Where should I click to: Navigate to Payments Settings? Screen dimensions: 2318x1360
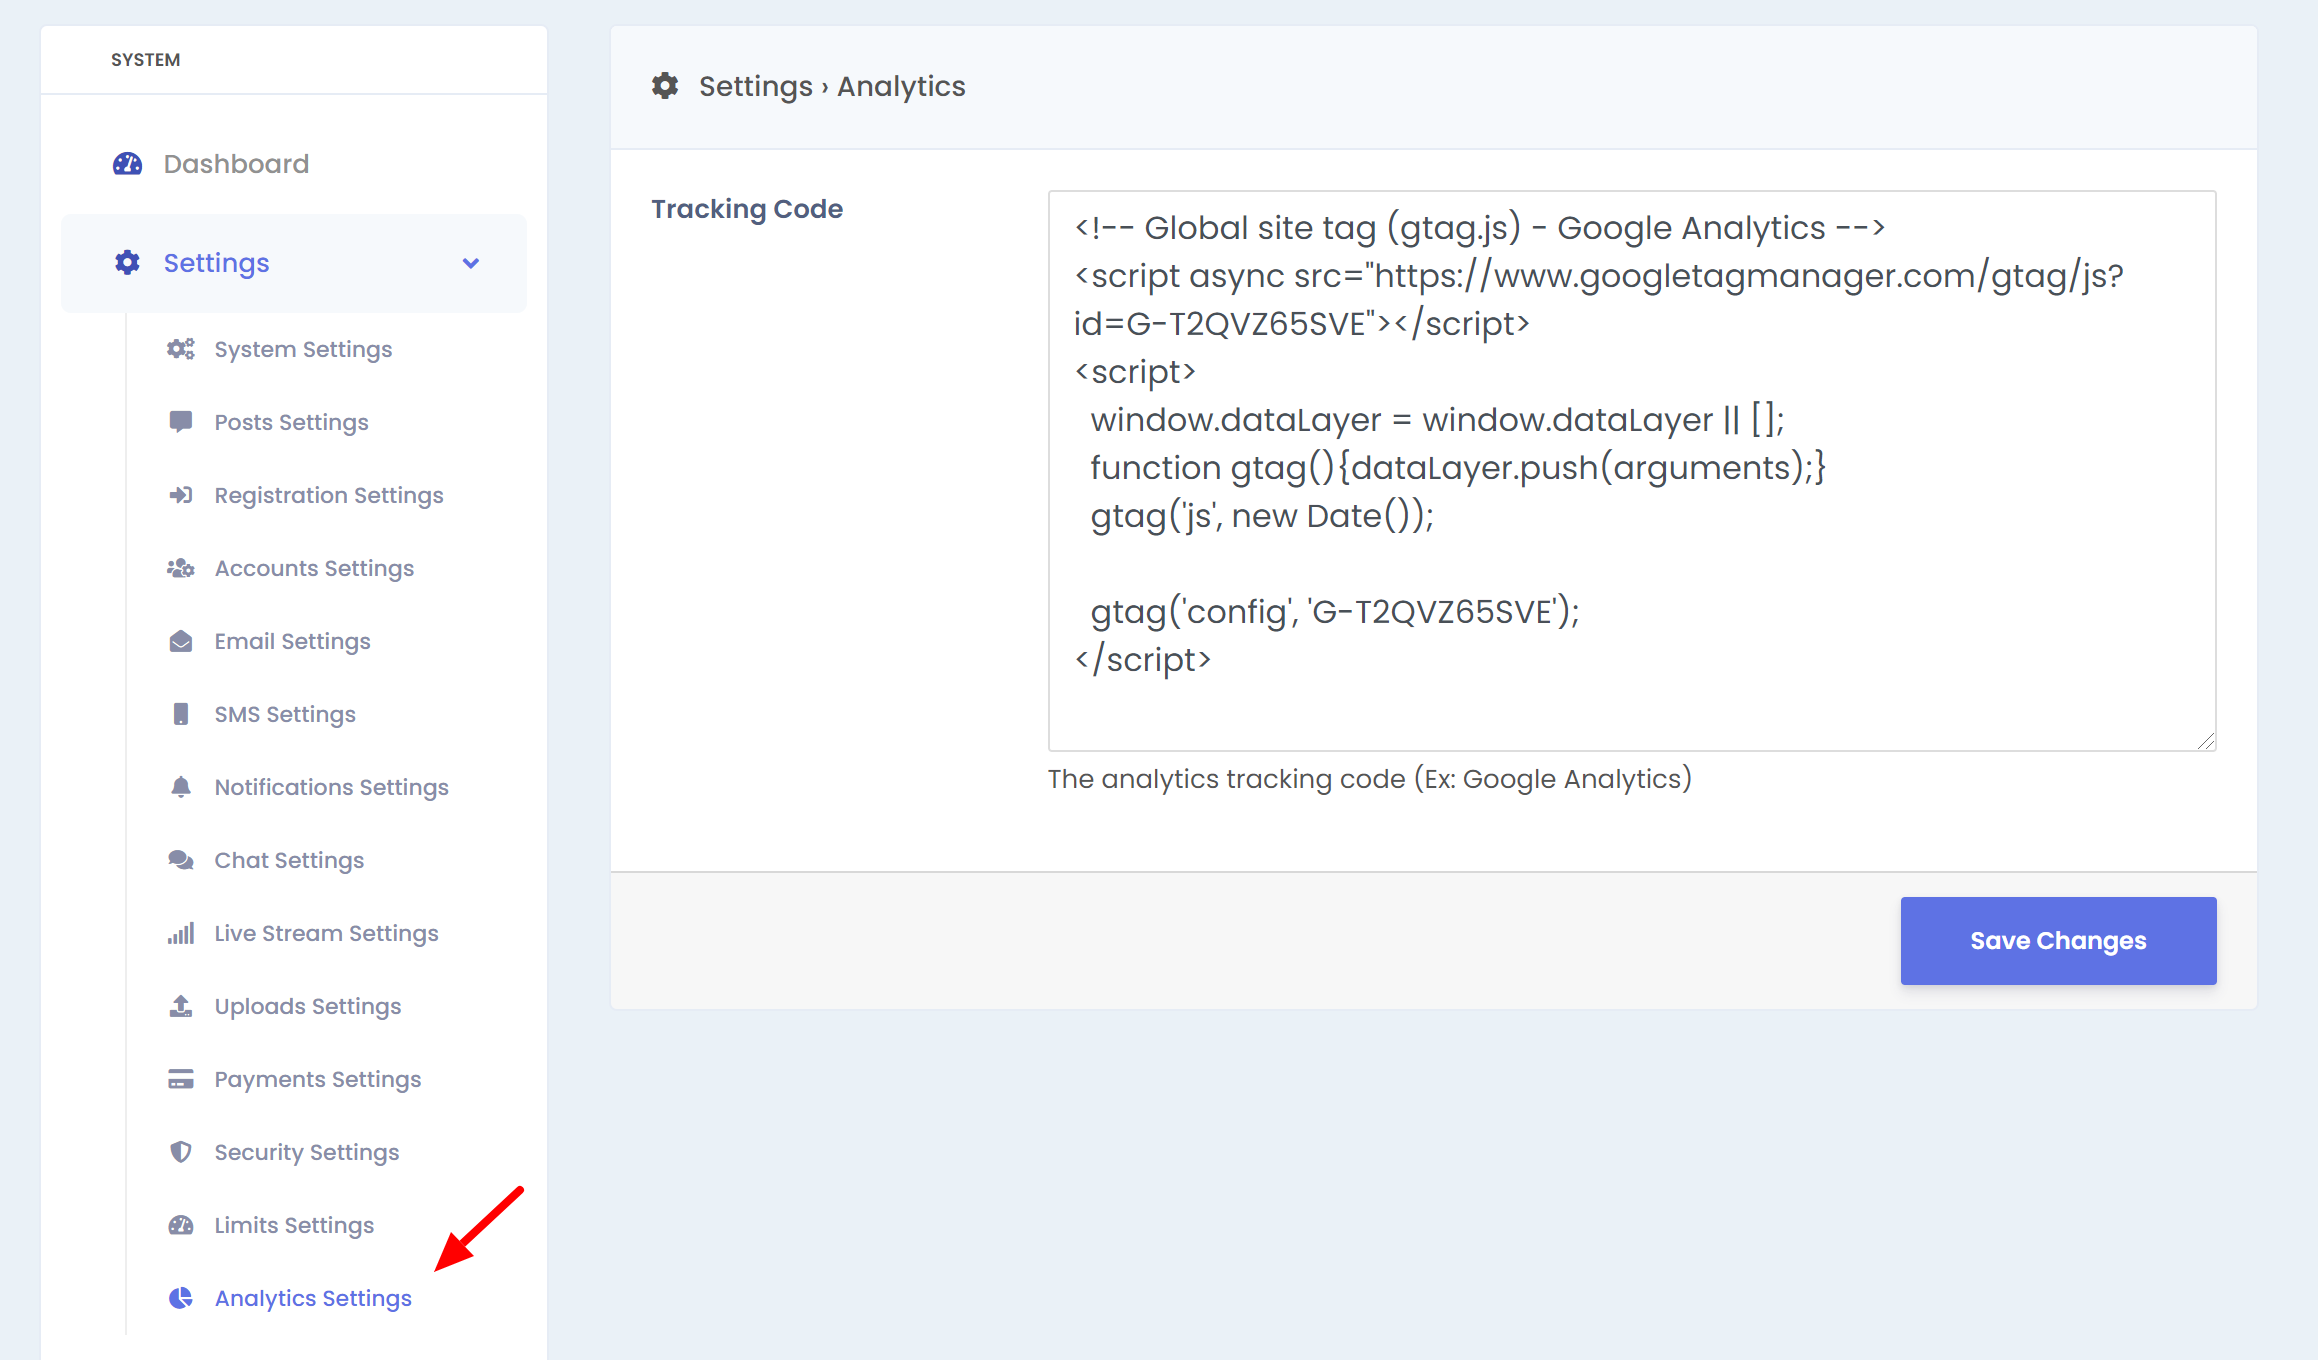pyautogui.click(x=317, y=1079)
